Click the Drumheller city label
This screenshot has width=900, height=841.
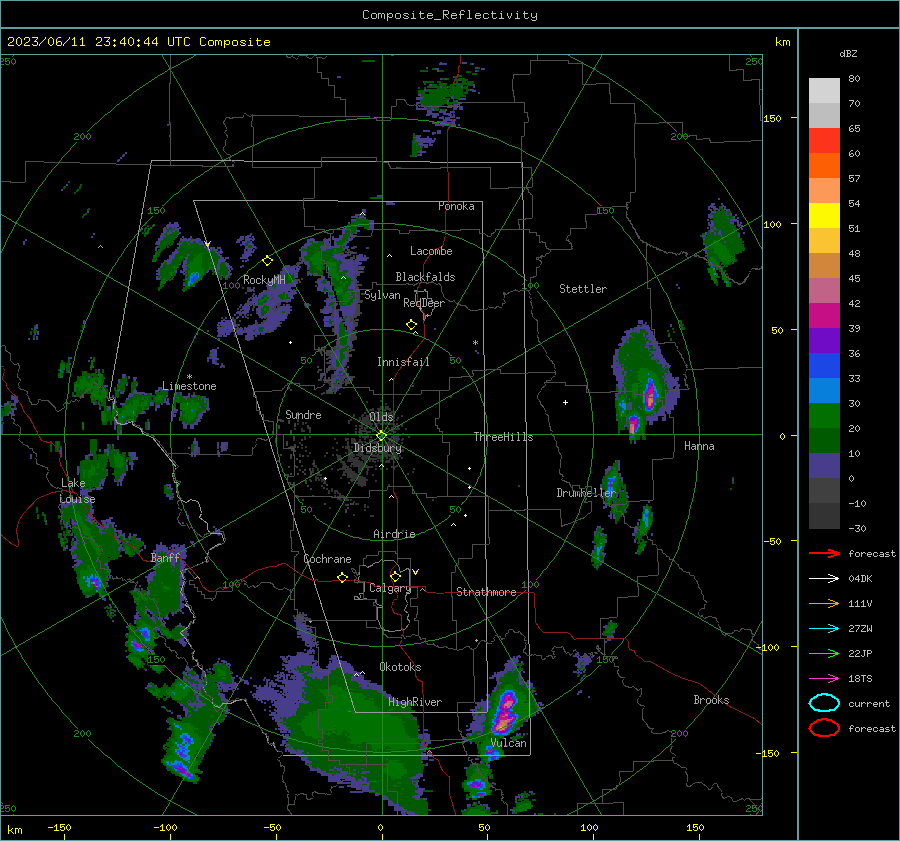(x=586, y=493)
